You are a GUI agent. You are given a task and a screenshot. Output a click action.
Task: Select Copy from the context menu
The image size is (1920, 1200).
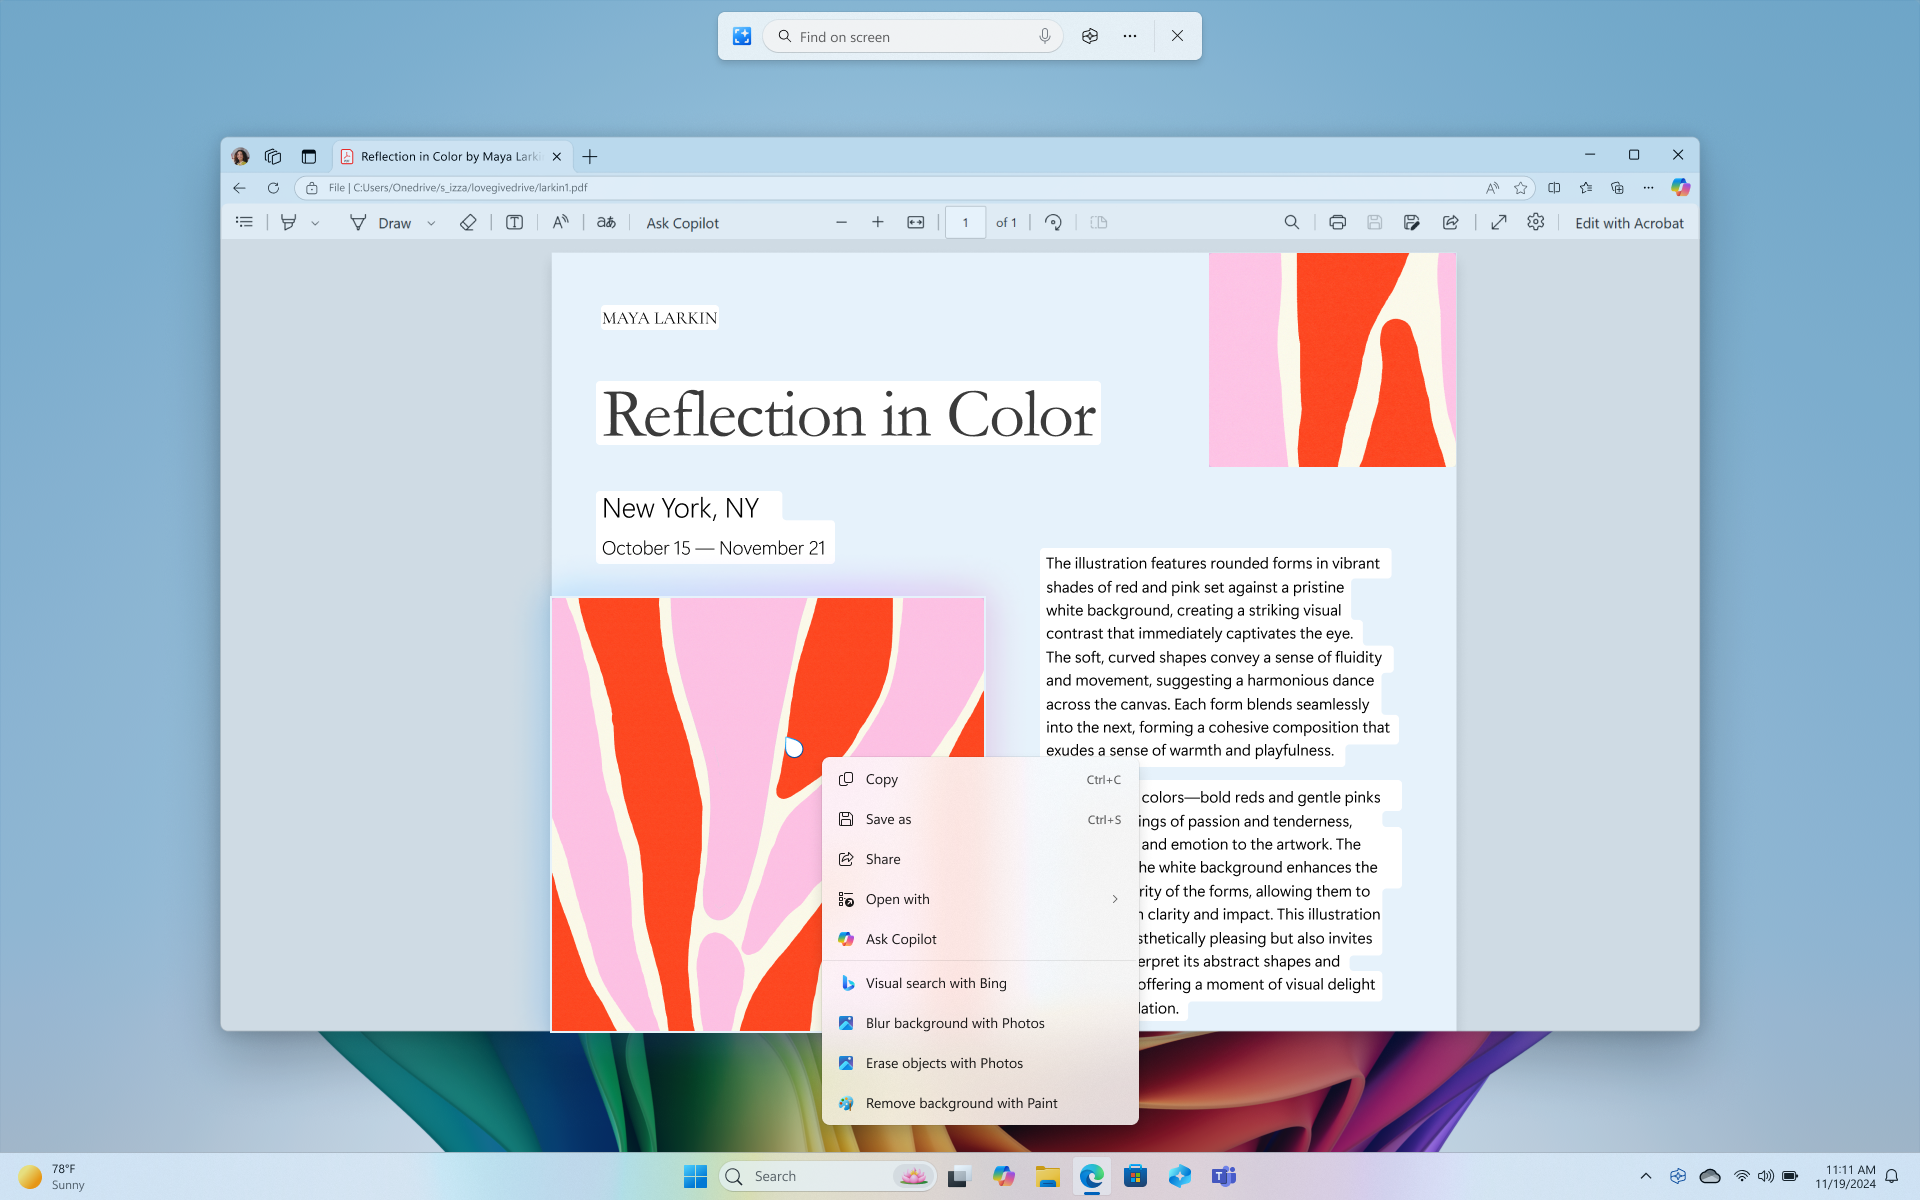881,779
